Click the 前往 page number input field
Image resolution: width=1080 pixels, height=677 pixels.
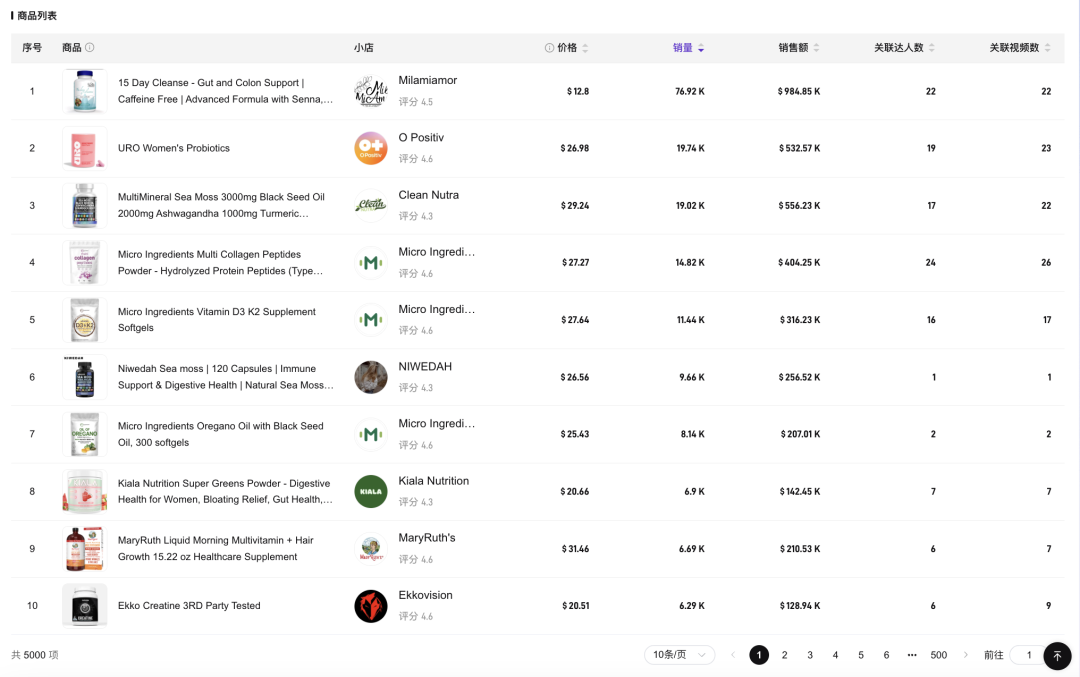point(1027,655)
